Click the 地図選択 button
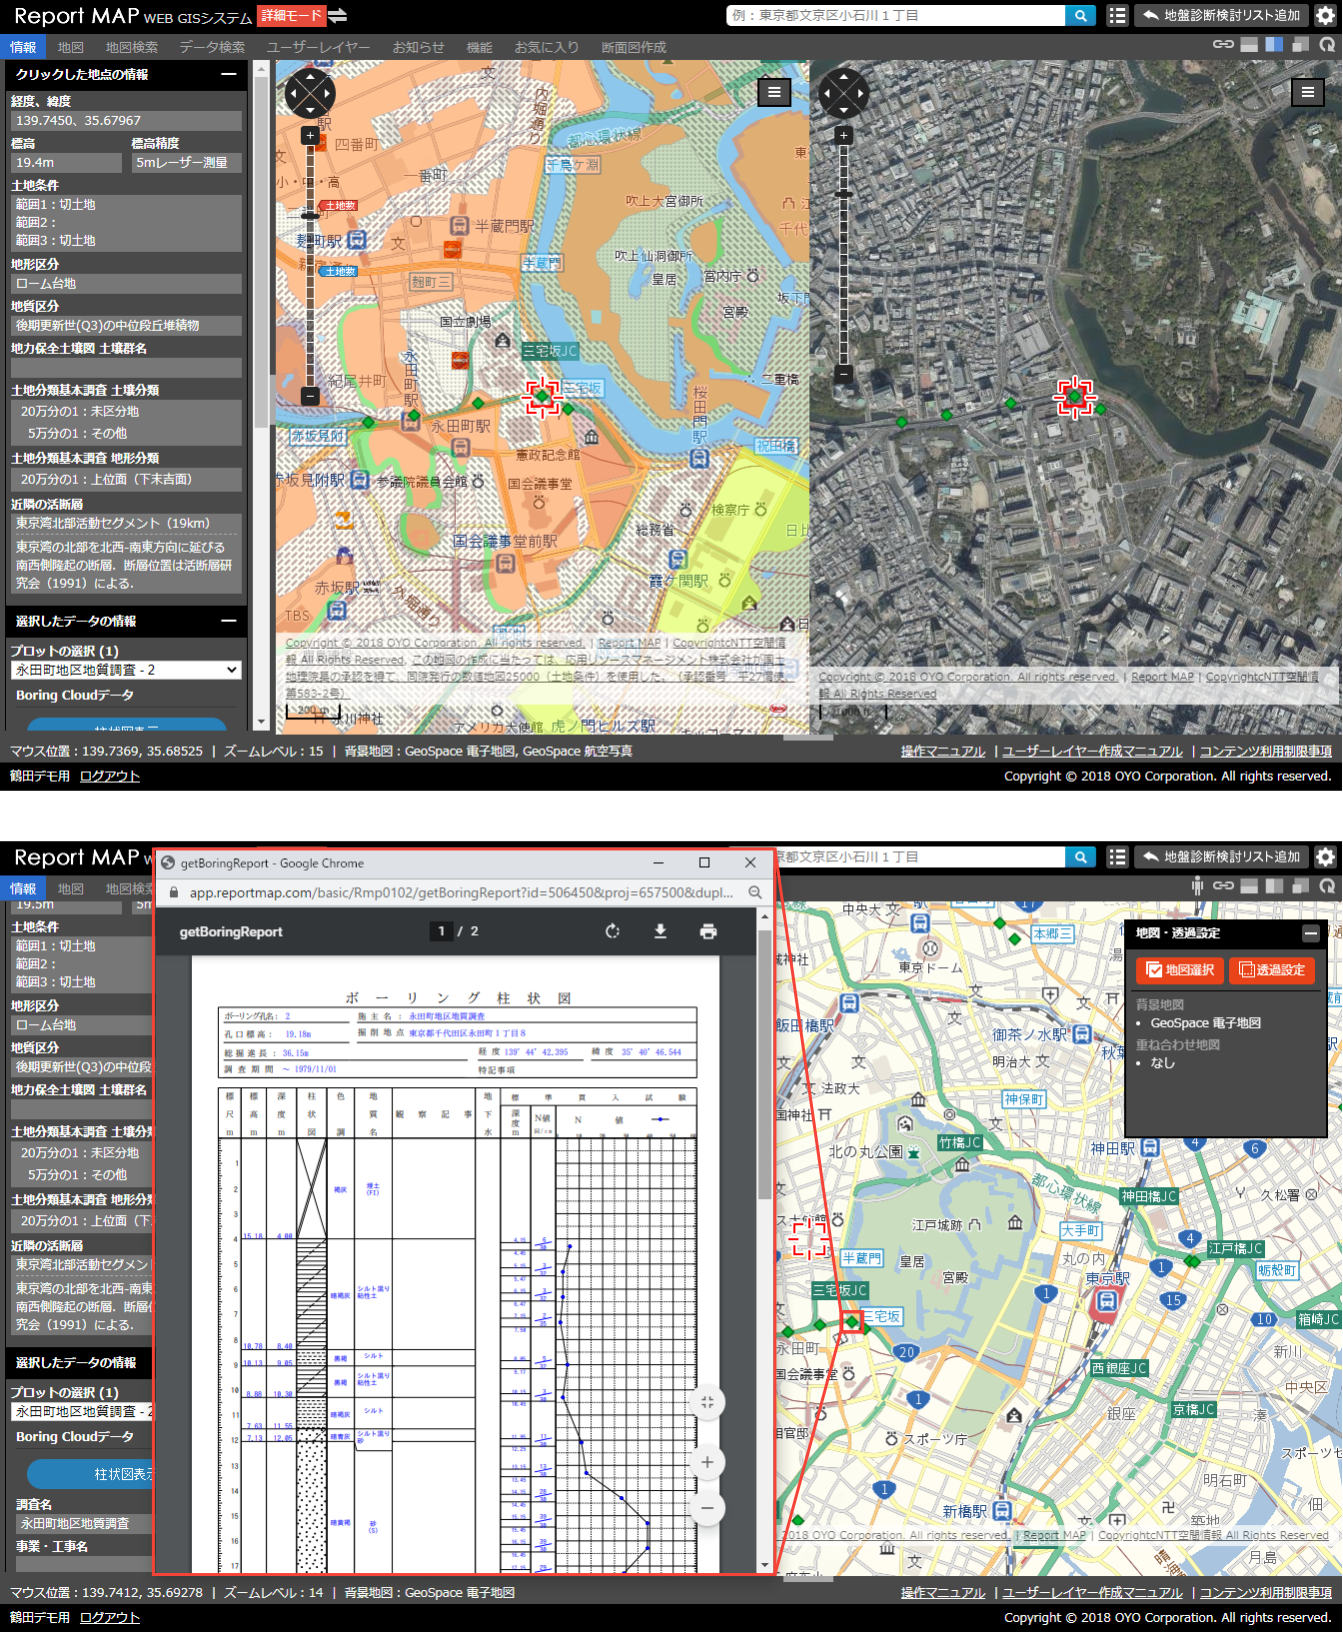 click(x=1180, y=970)
